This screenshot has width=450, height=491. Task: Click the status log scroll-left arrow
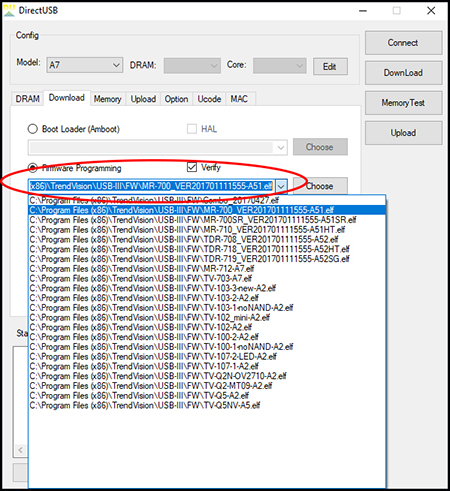21,450
